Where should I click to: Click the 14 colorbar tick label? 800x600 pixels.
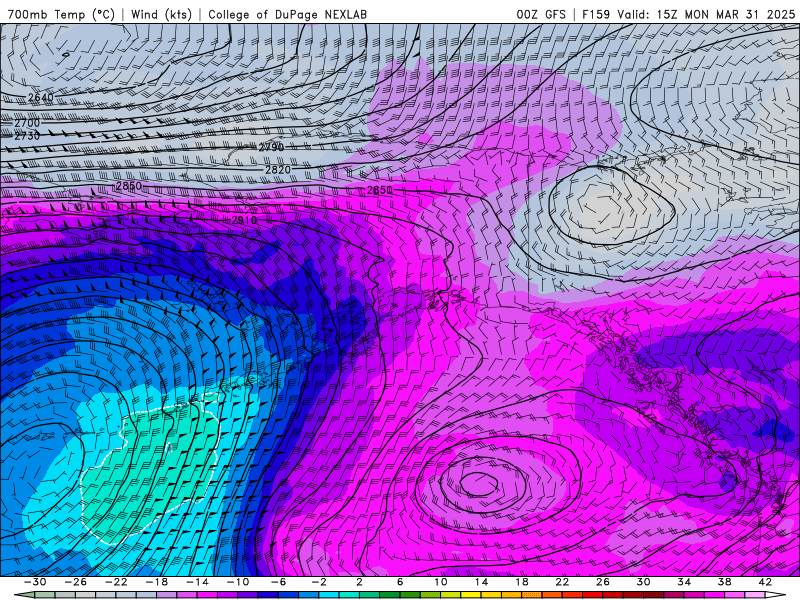(481, 582)
